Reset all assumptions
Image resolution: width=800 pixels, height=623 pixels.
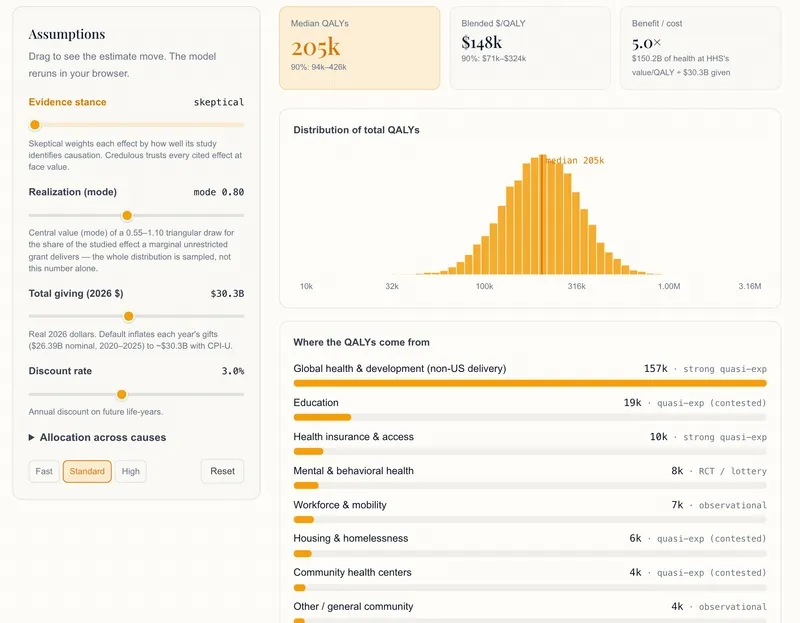pos(222,471)
